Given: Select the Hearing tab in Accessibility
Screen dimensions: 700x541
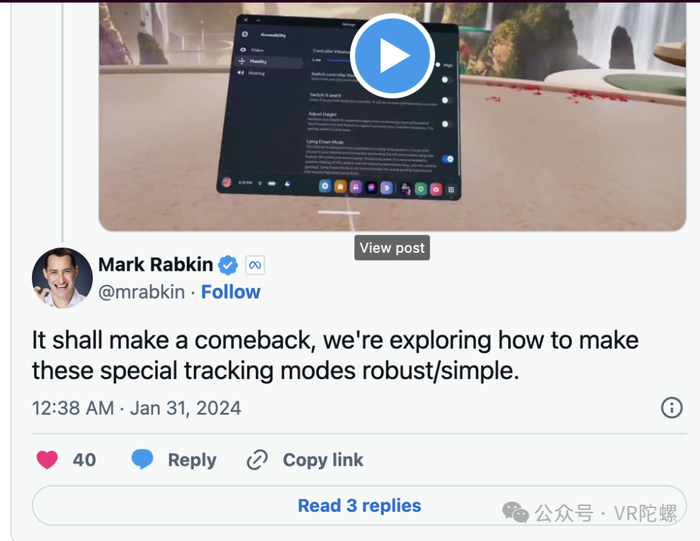Looking at the screenshot, I should point(252,73).
